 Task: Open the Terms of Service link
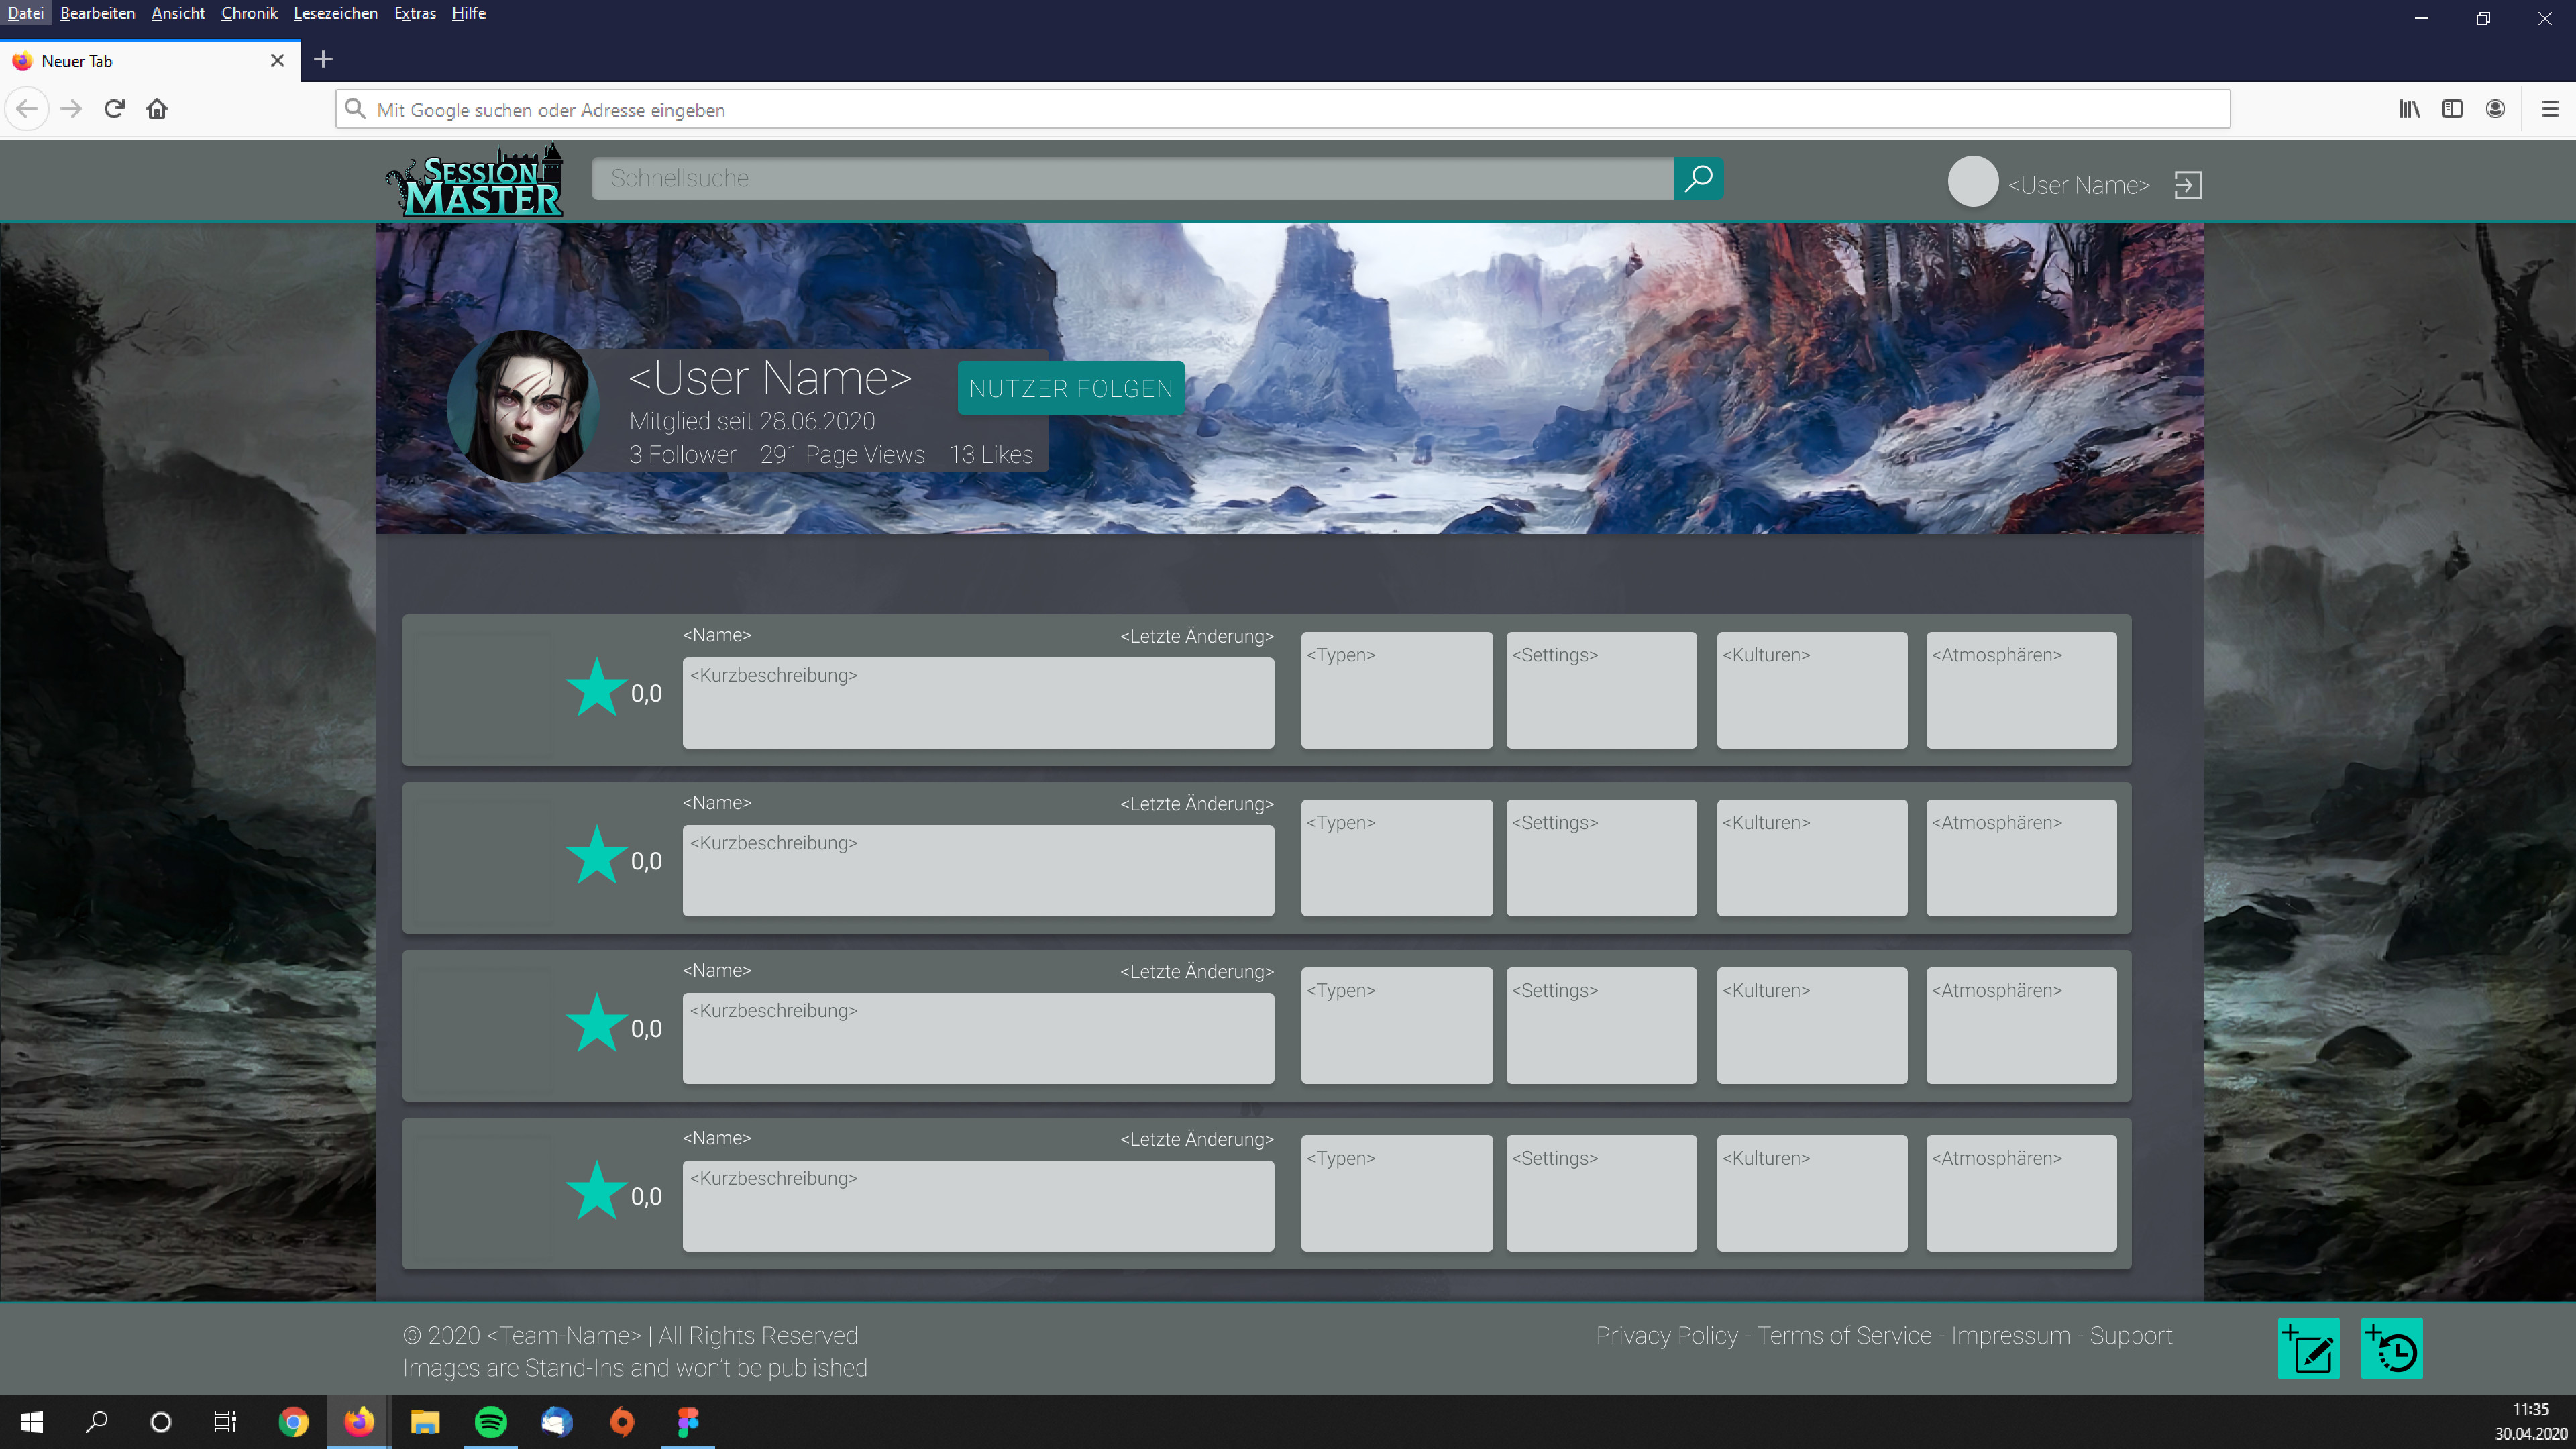pyautogui.click(x=1844, y=1336)
